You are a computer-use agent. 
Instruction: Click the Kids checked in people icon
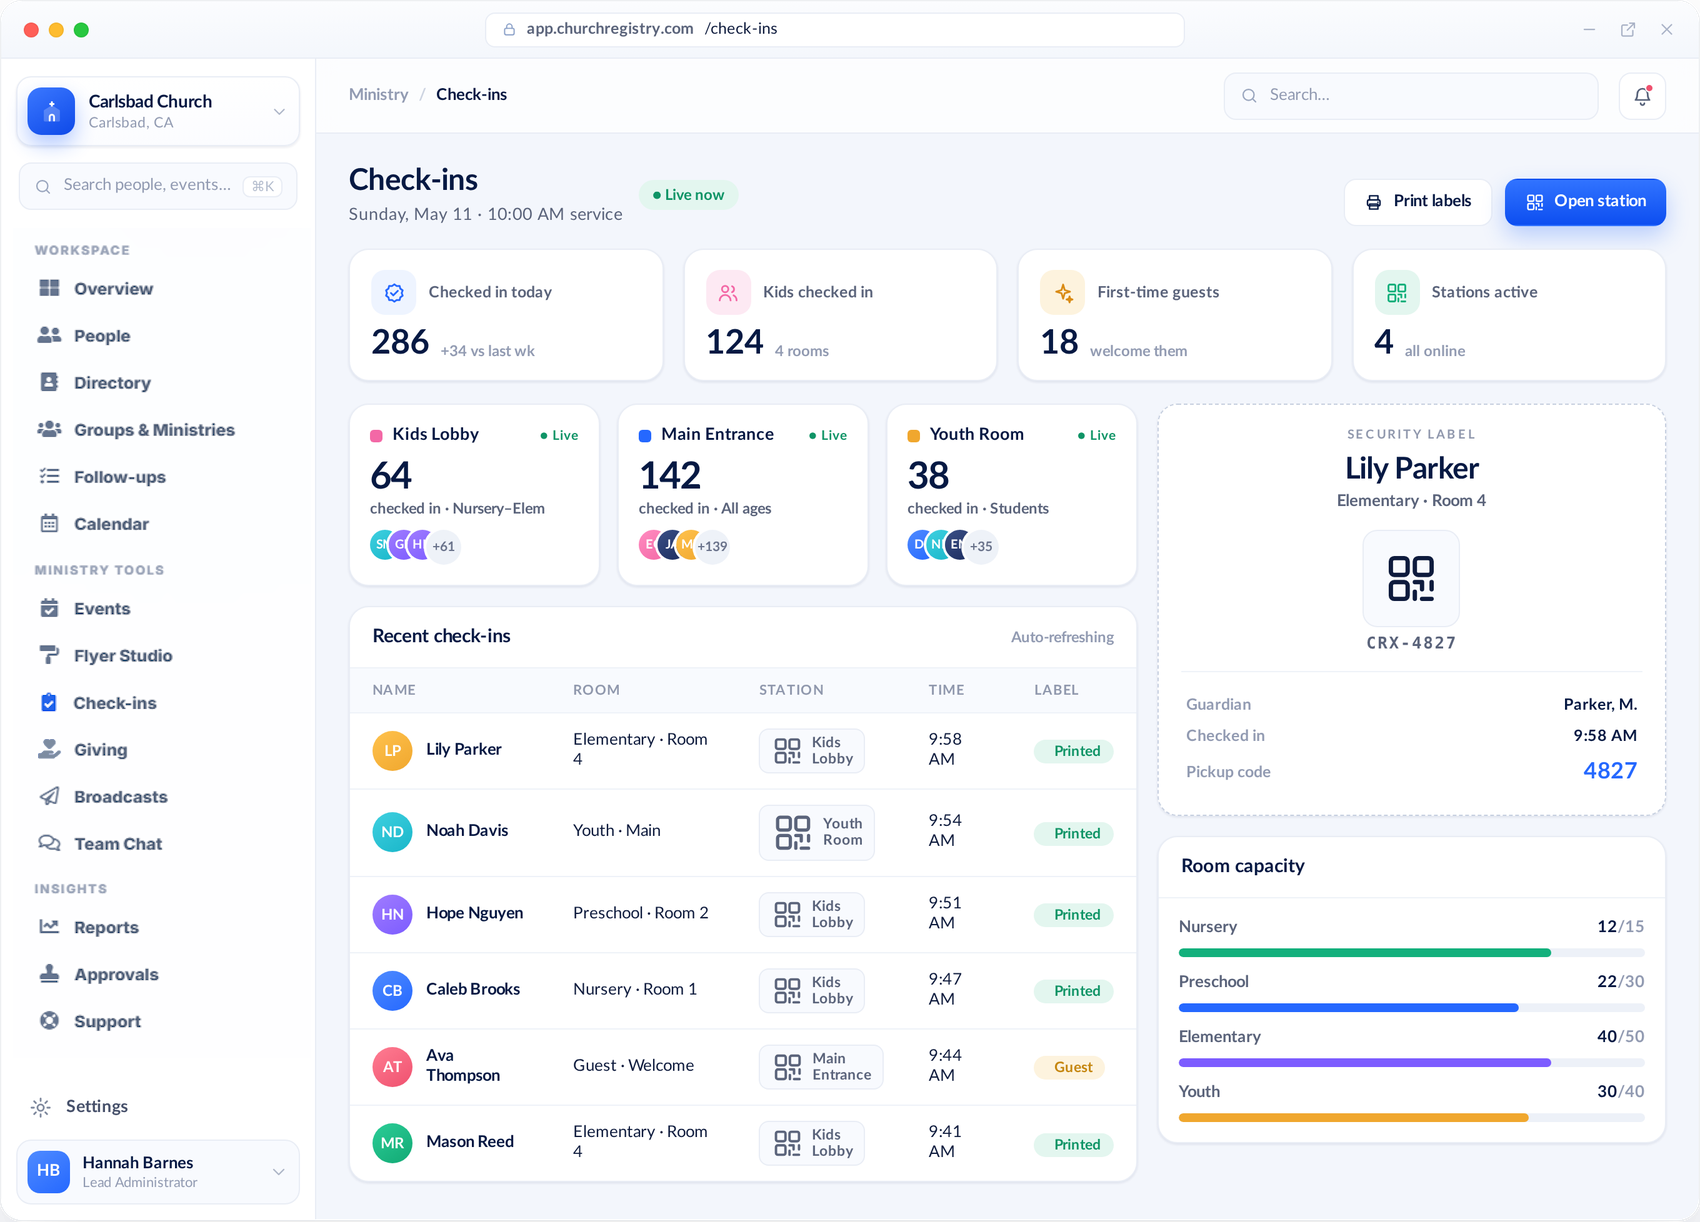click(728, 292)
